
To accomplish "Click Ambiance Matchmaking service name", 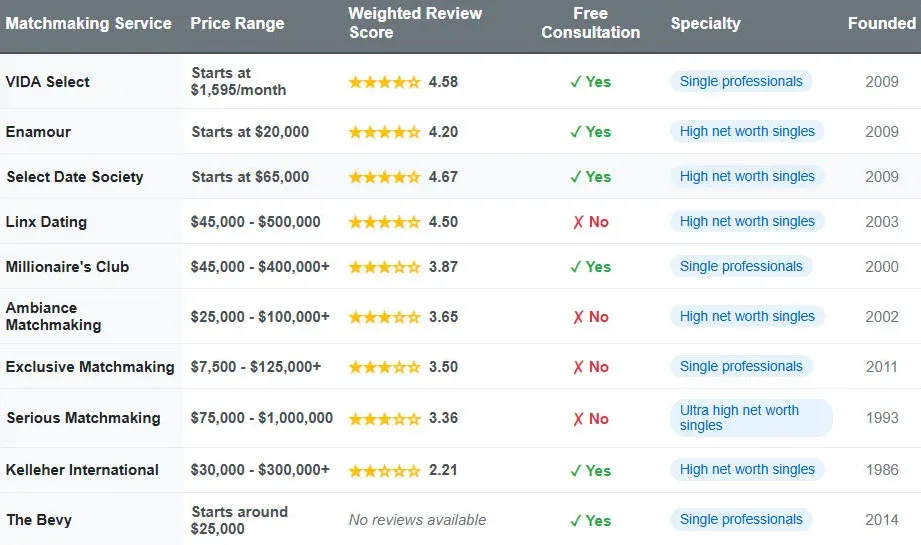I will [x=53, y=316].
